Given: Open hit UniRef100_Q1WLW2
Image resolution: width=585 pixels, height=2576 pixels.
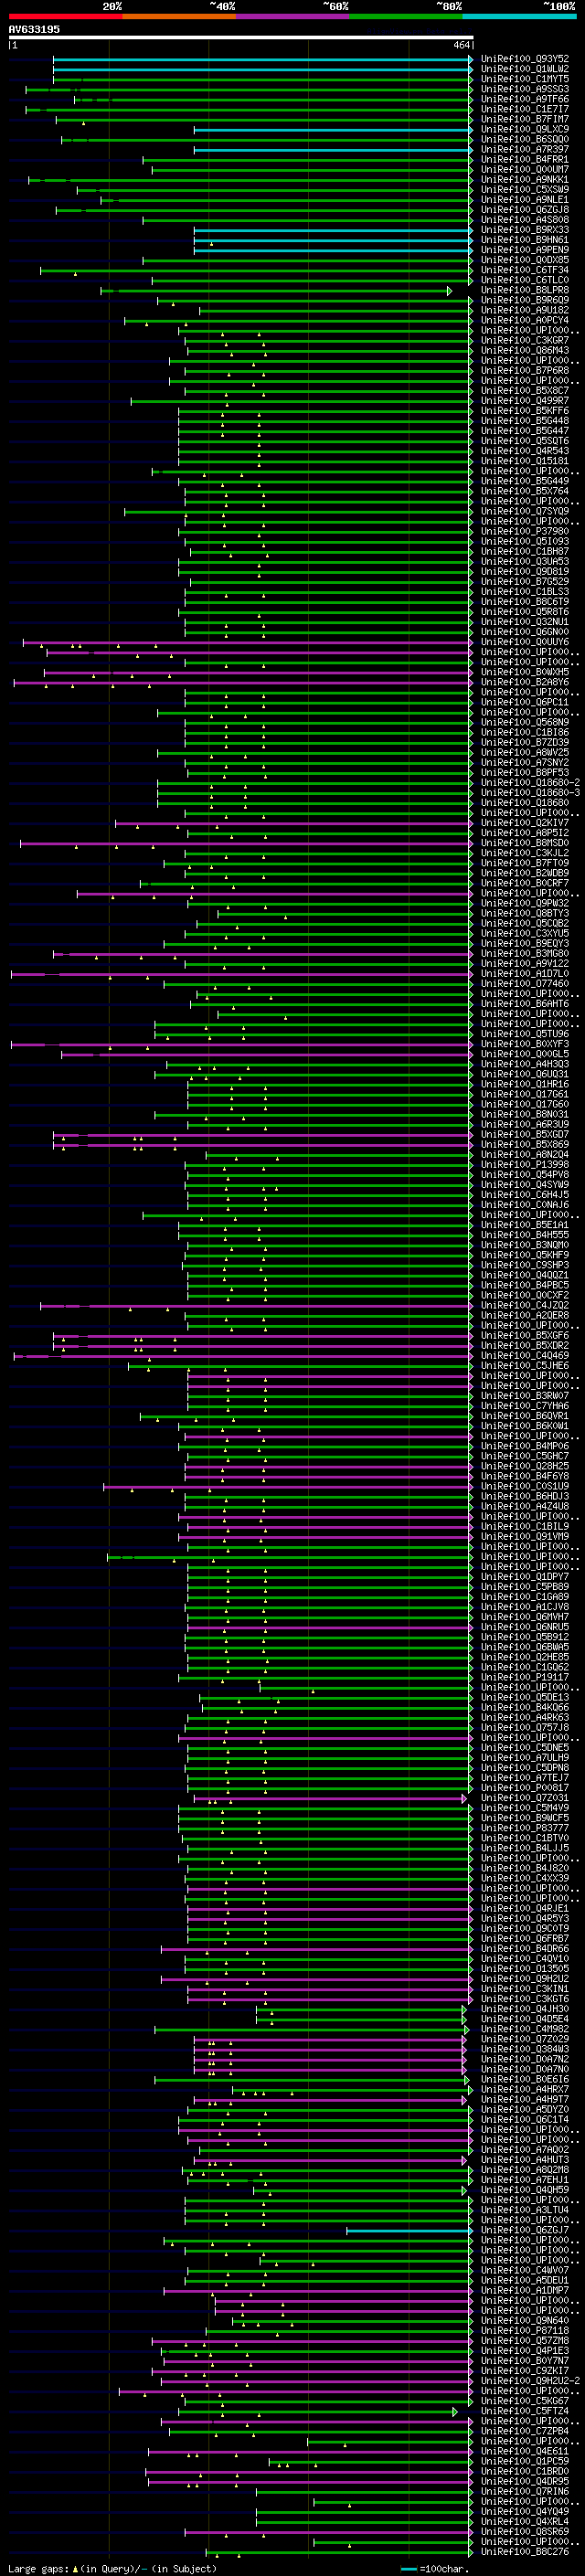Looking at the screenshot, I should coord(524,69).
